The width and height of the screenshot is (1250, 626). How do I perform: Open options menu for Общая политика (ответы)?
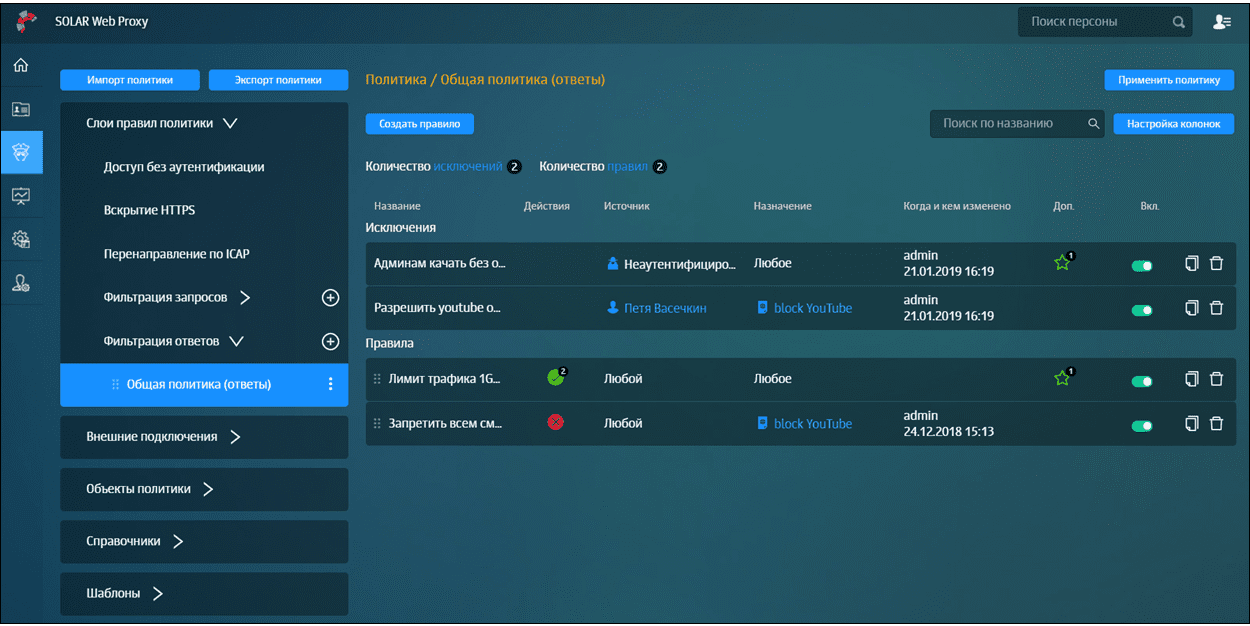(331, 384)
